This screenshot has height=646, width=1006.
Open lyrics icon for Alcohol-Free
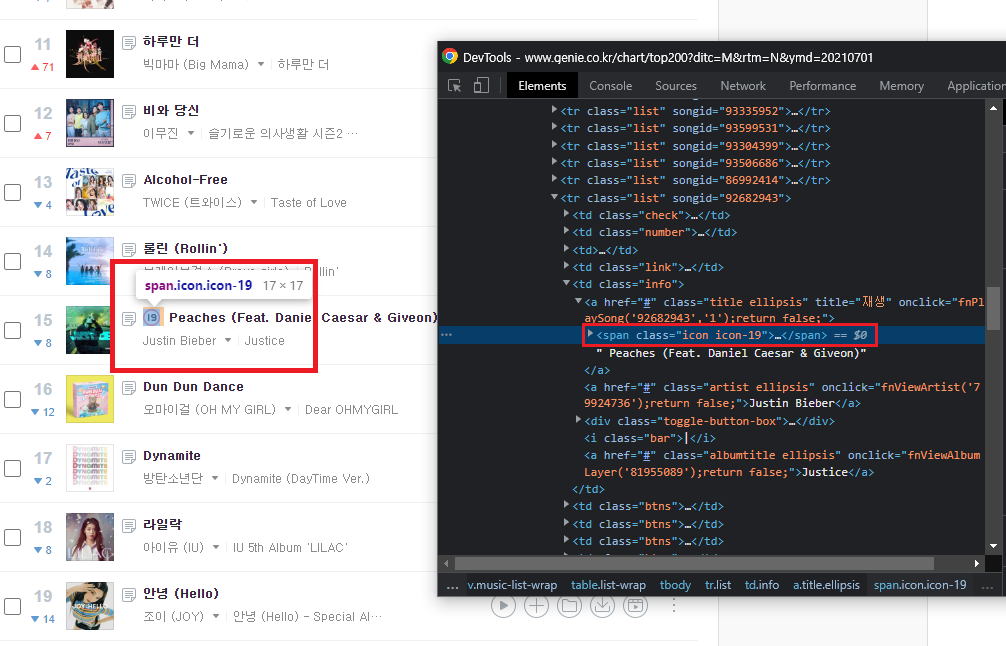coord(129,180)
